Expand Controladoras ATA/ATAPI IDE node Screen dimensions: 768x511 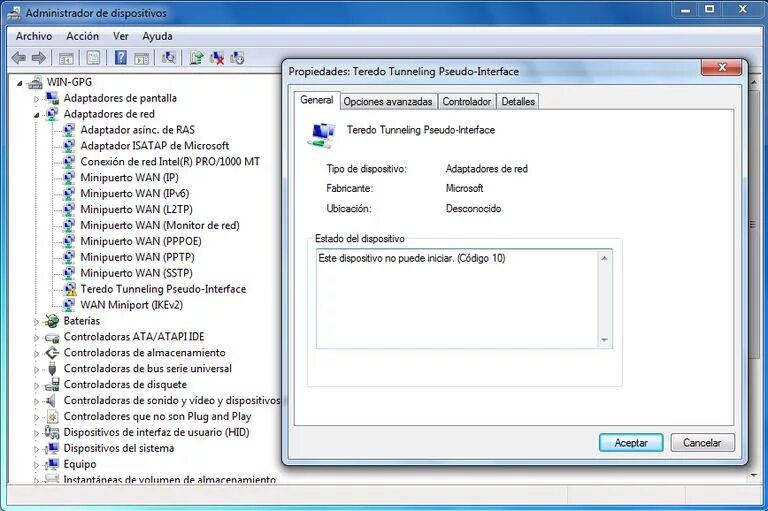tap(36, 338)
